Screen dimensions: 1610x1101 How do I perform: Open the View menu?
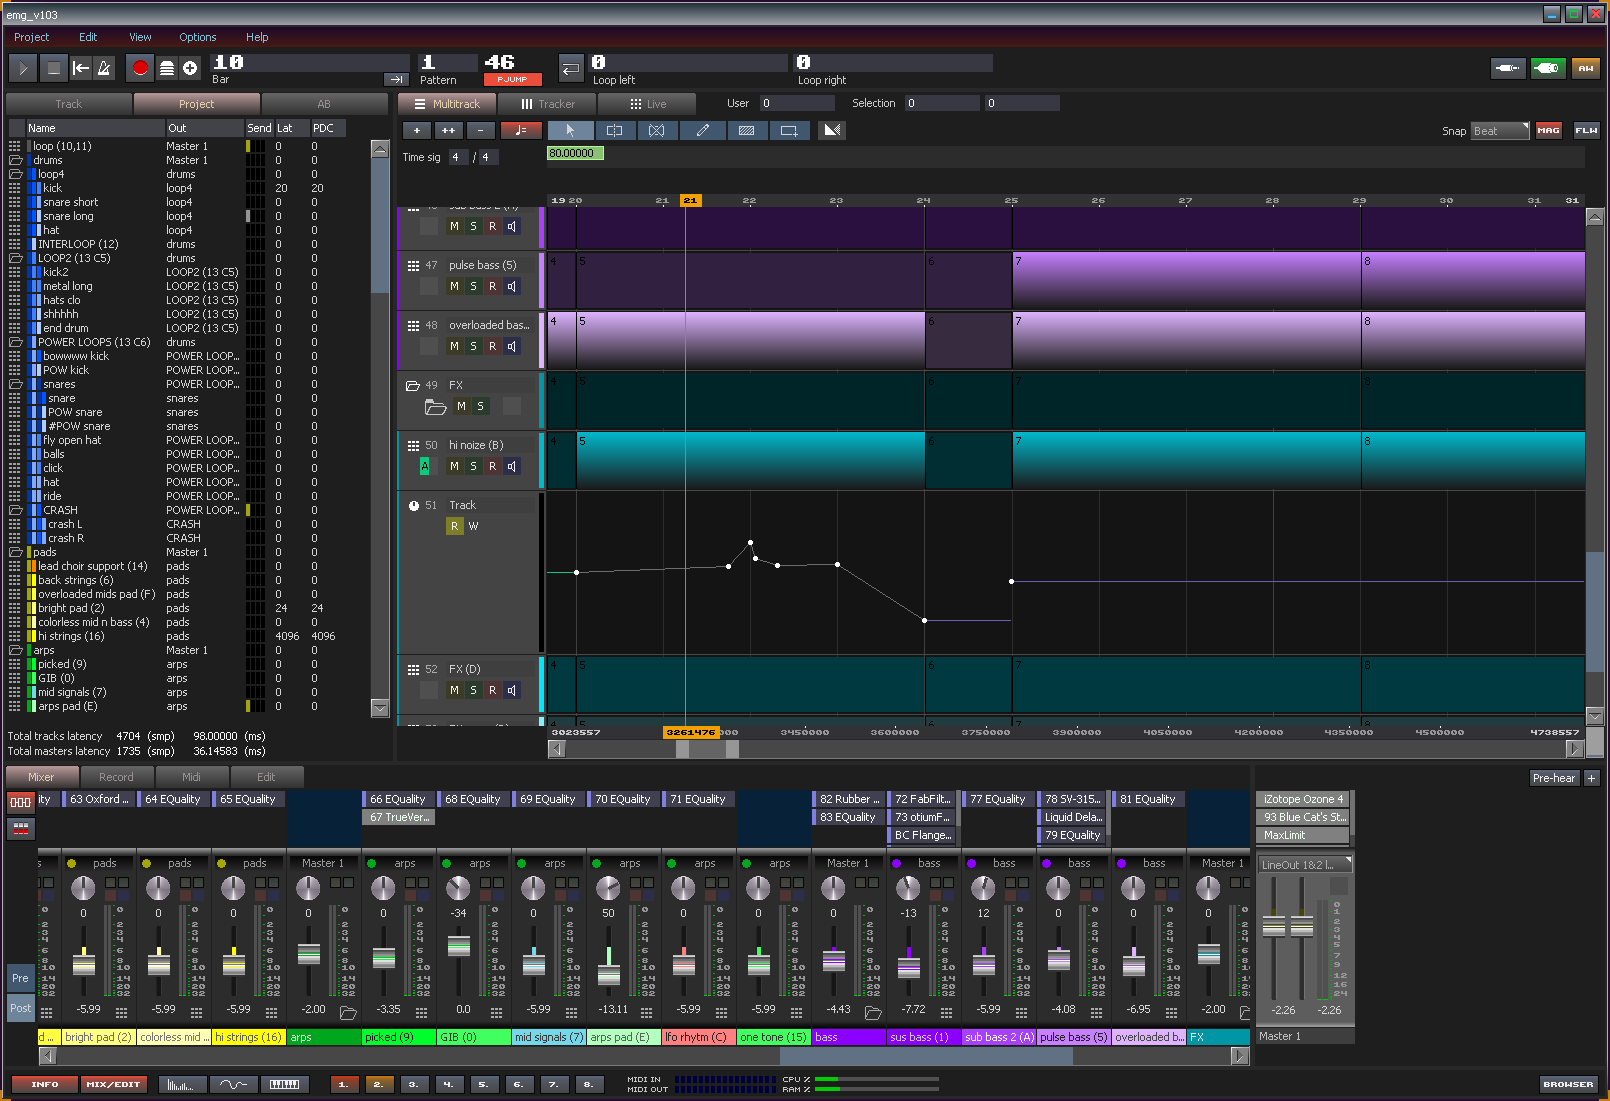140,37
